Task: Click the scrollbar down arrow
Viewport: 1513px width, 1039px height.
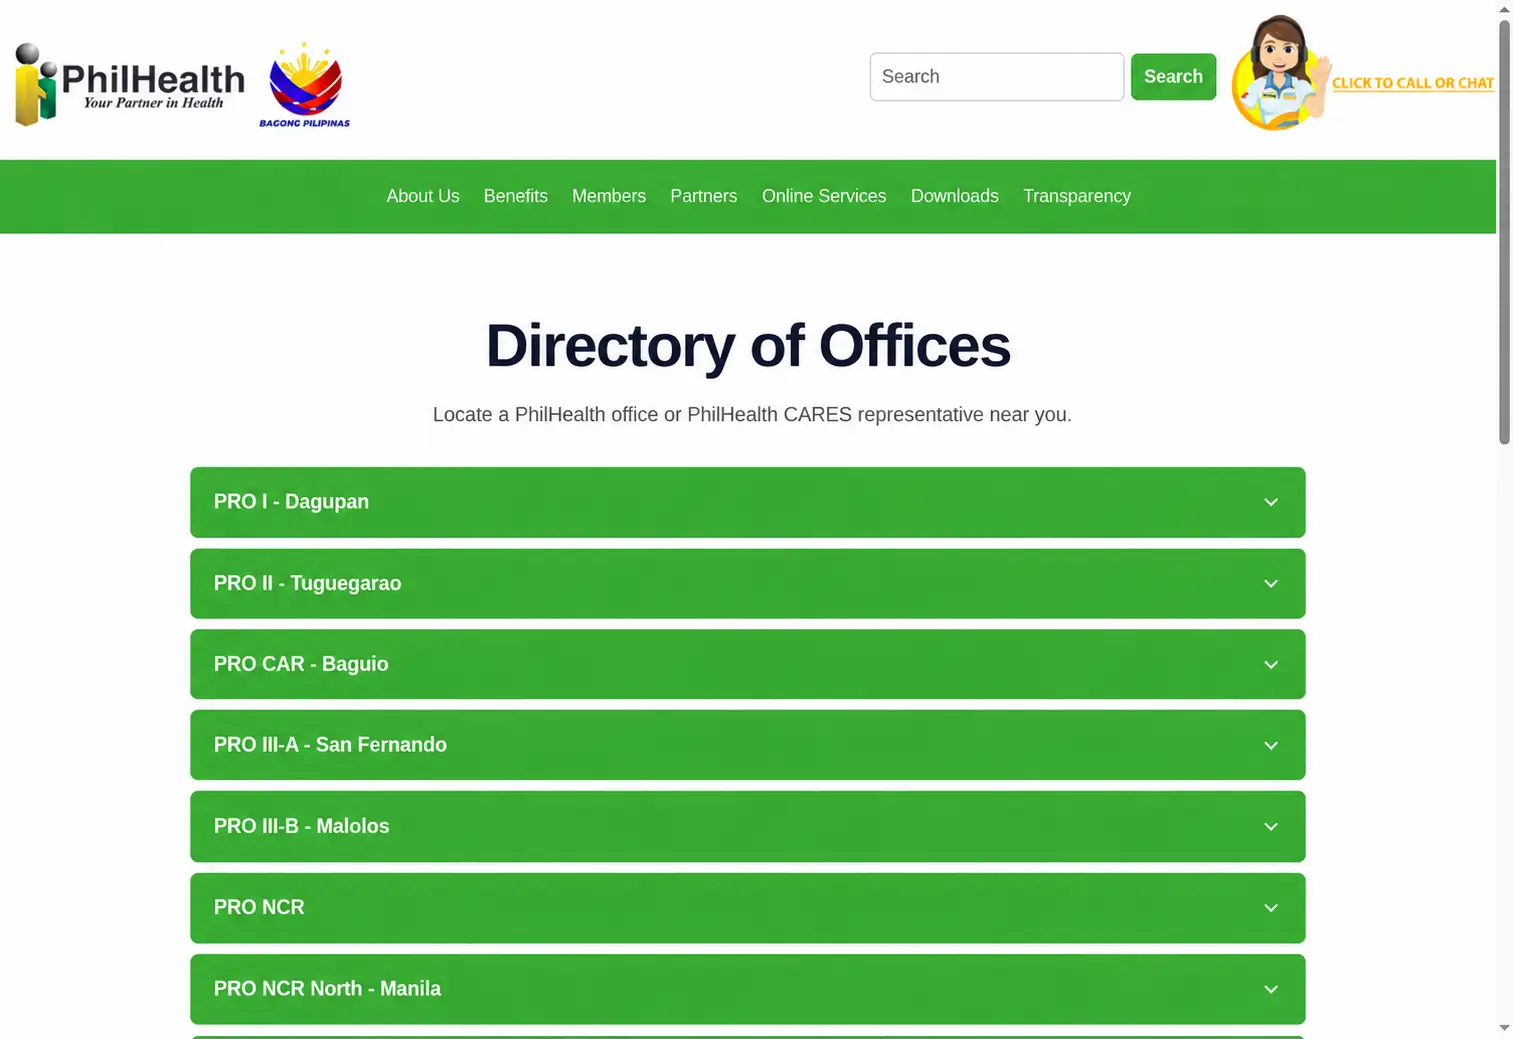Action: point(1504,1028)
